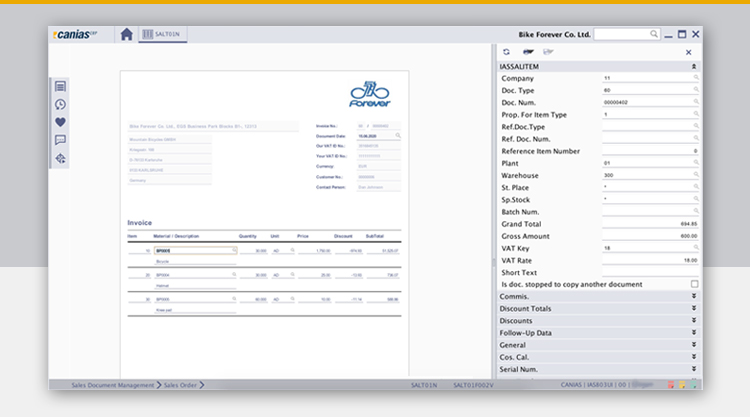
Task: Expand the Follow-Up Data section
Action: tap(694, 333)
